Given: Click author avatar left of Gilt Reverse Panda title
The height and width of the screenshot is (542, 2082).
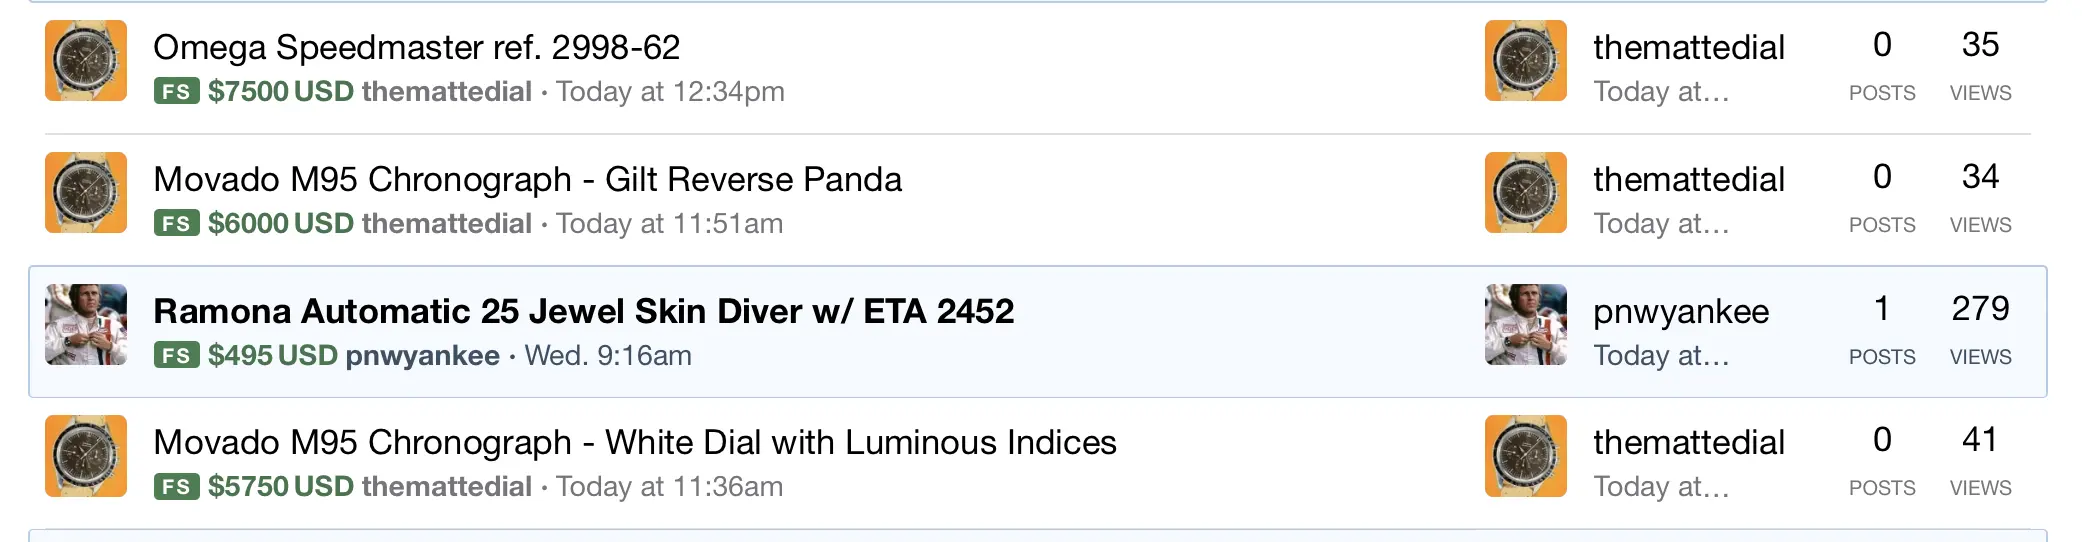Looking at the screenshot, I should coord(86,193).
